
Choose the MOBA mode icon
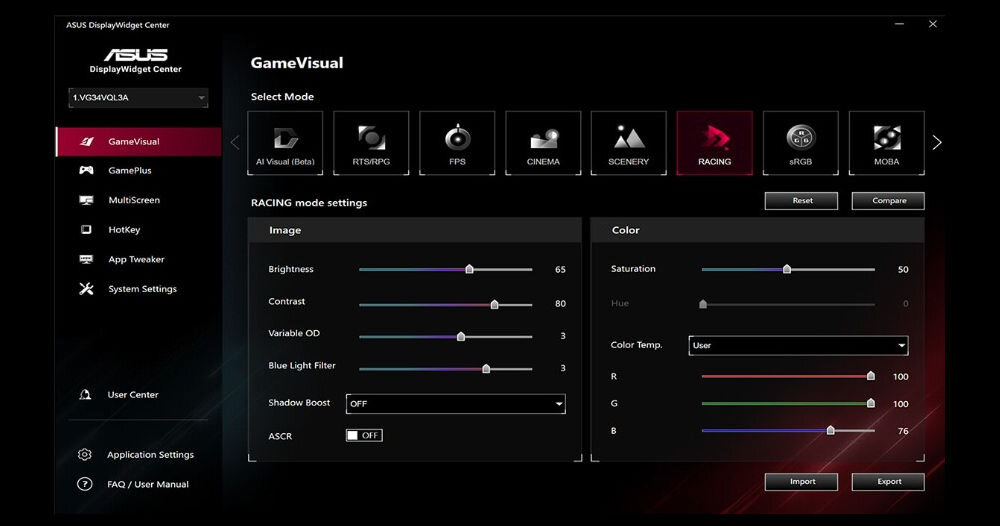[x=886, y=143]
